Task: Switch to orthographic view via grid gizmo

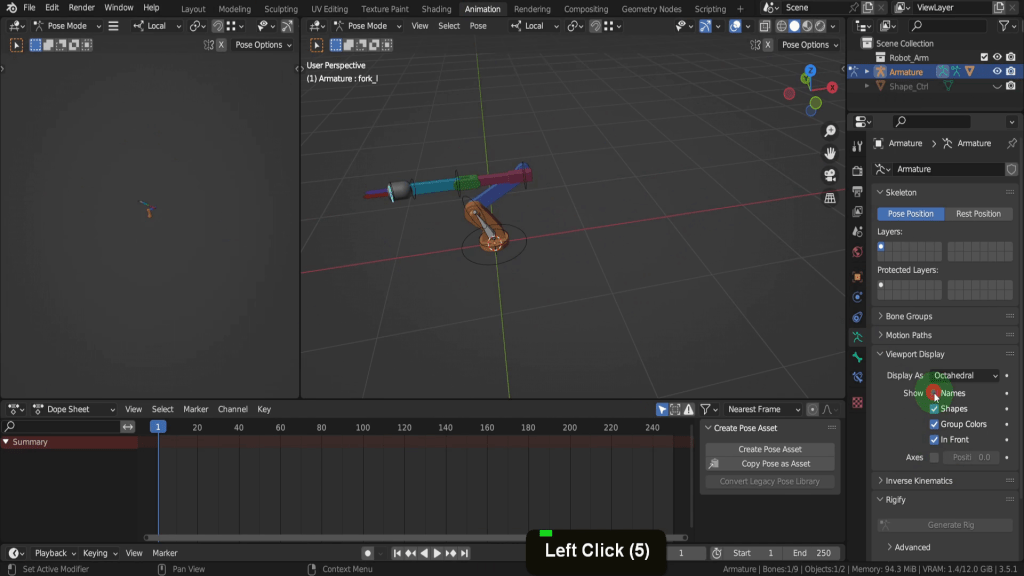Action: [x=830, y=197]
